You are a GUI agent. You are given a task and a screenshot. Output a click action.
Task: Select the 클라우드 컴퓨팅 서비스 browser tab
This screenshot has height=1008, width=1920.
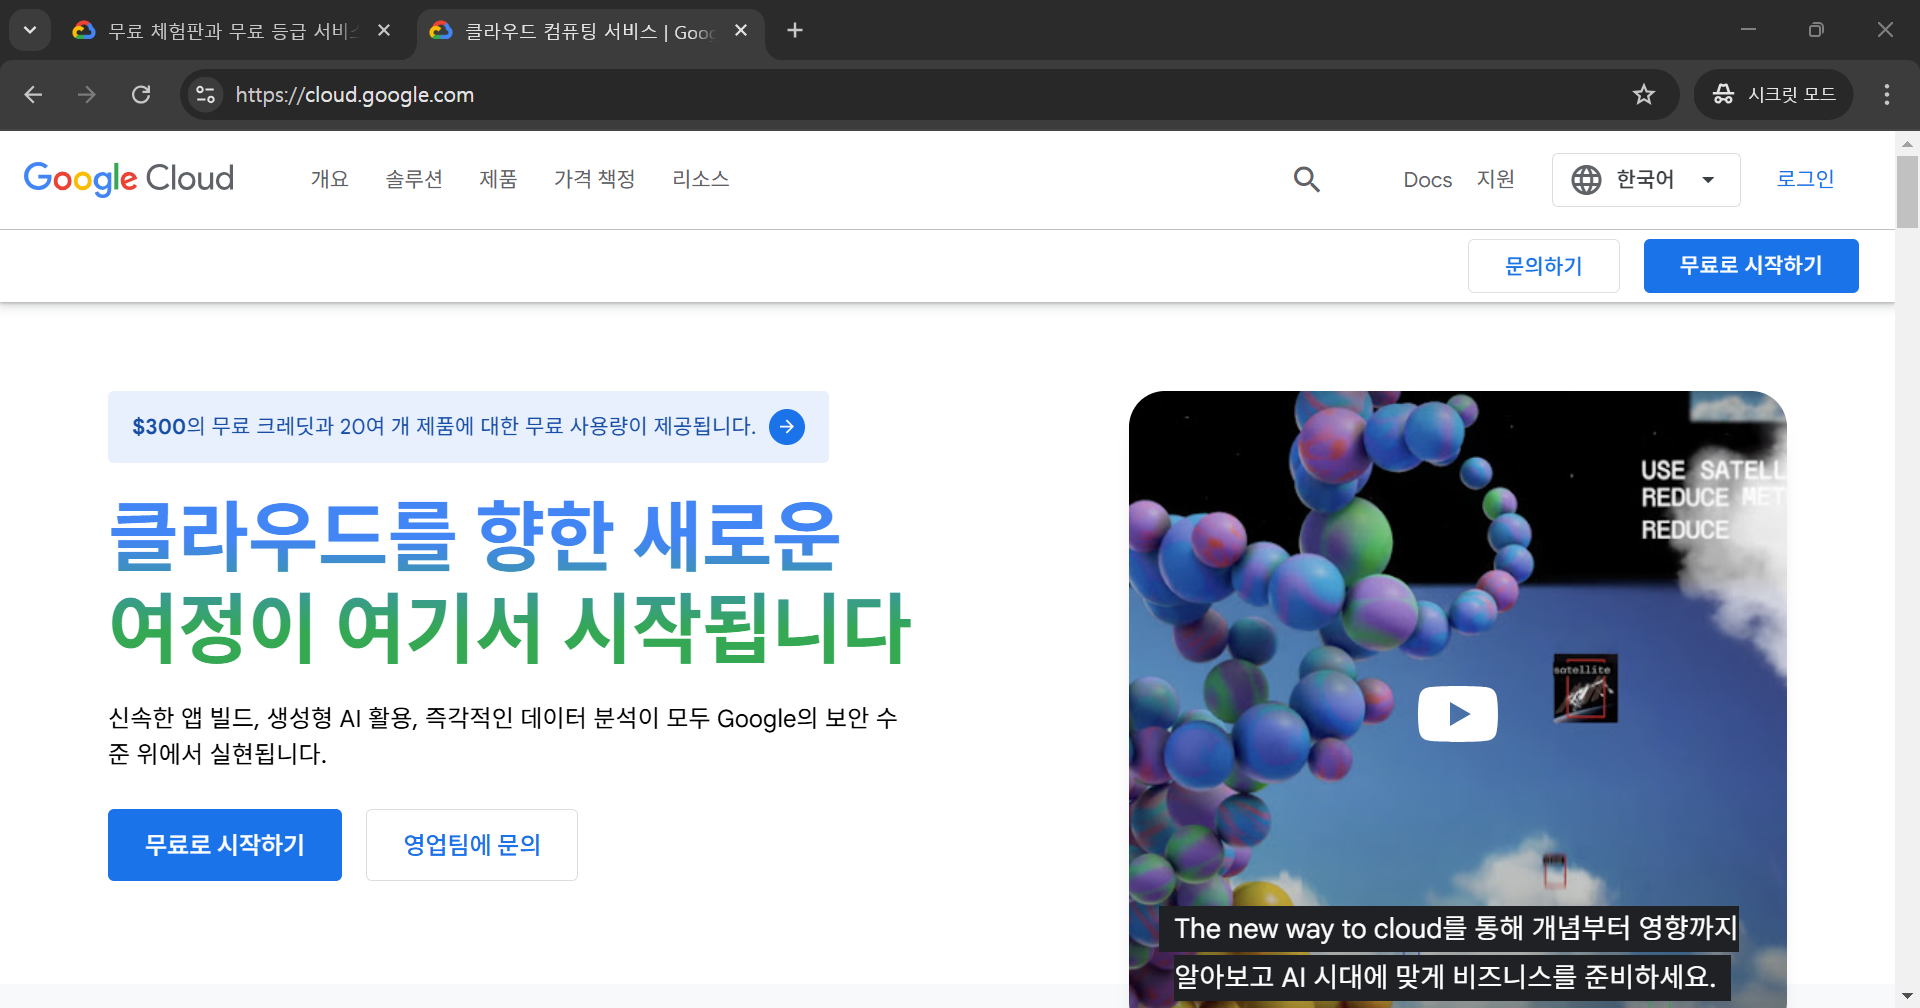coord(590,31)
